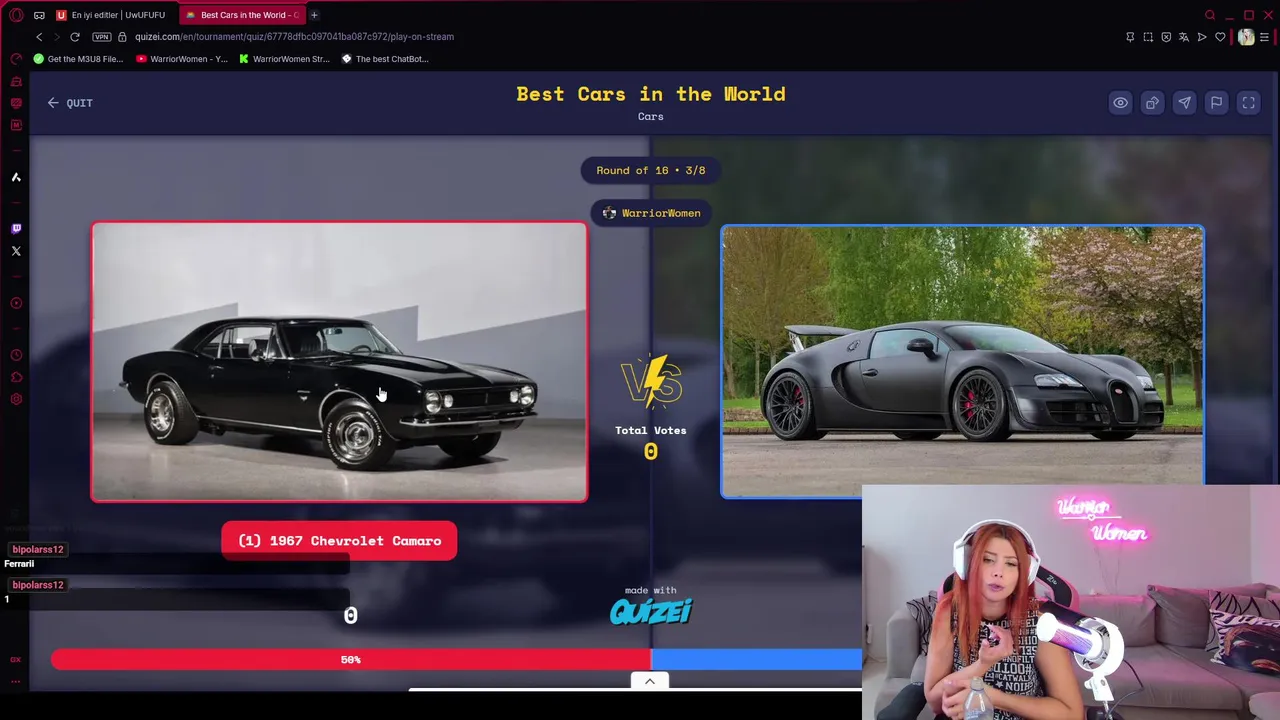The image size is (1280, 720).
Task: Toggle the ad blocker shield icon
Action: 1166,37
